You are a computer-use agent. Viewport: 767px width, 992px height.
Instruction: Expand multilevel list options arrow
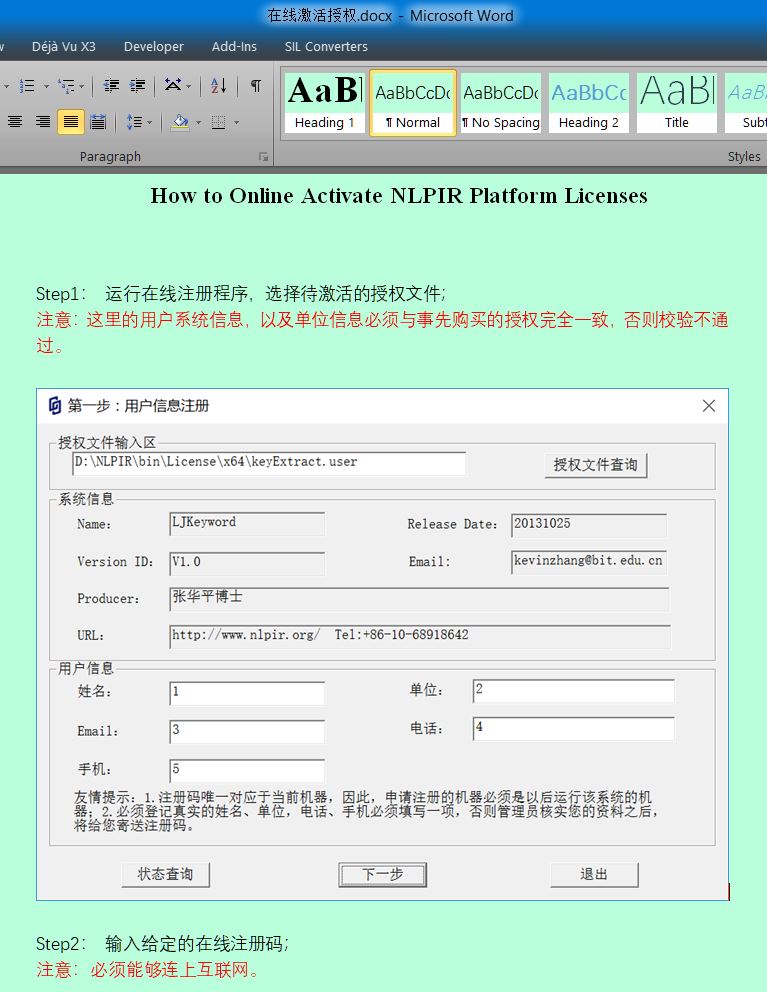pos(82,85)
